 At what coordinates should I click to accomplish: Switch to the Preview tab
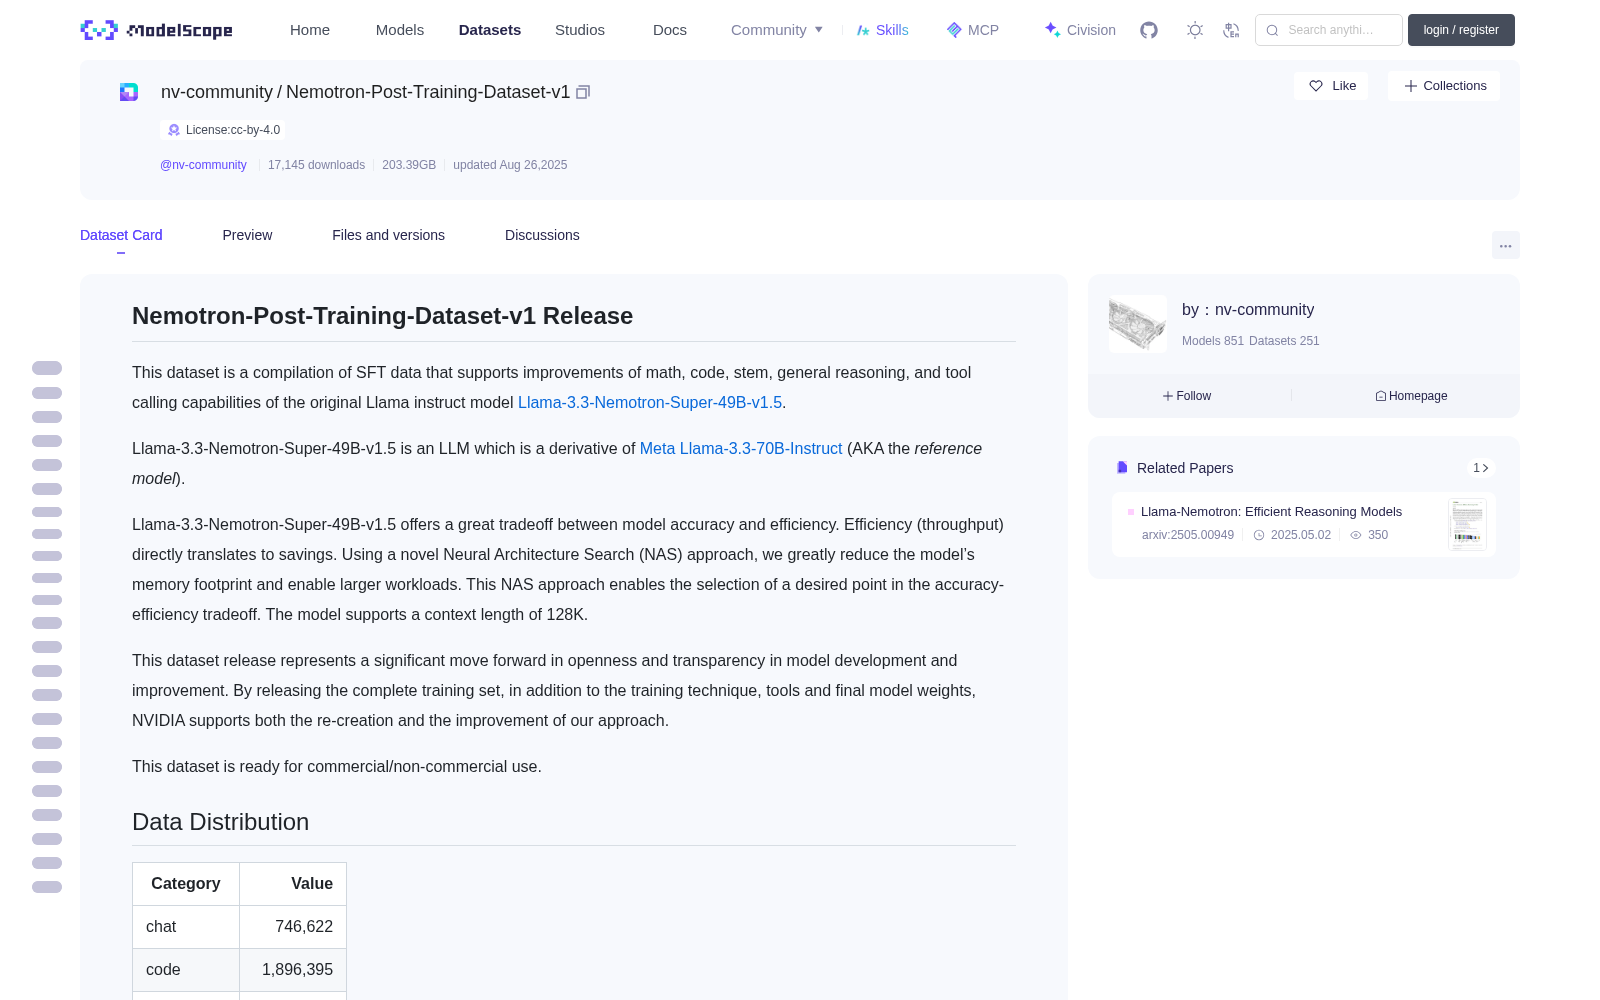tap(247, 235)
